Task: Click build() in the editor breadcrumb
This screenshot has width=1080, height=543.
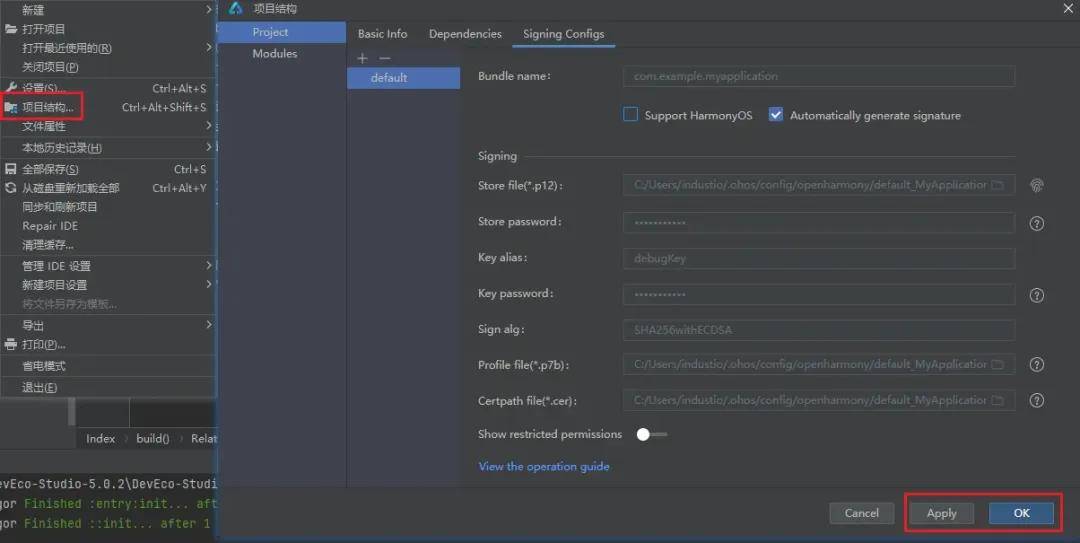Action: (153, 438)
